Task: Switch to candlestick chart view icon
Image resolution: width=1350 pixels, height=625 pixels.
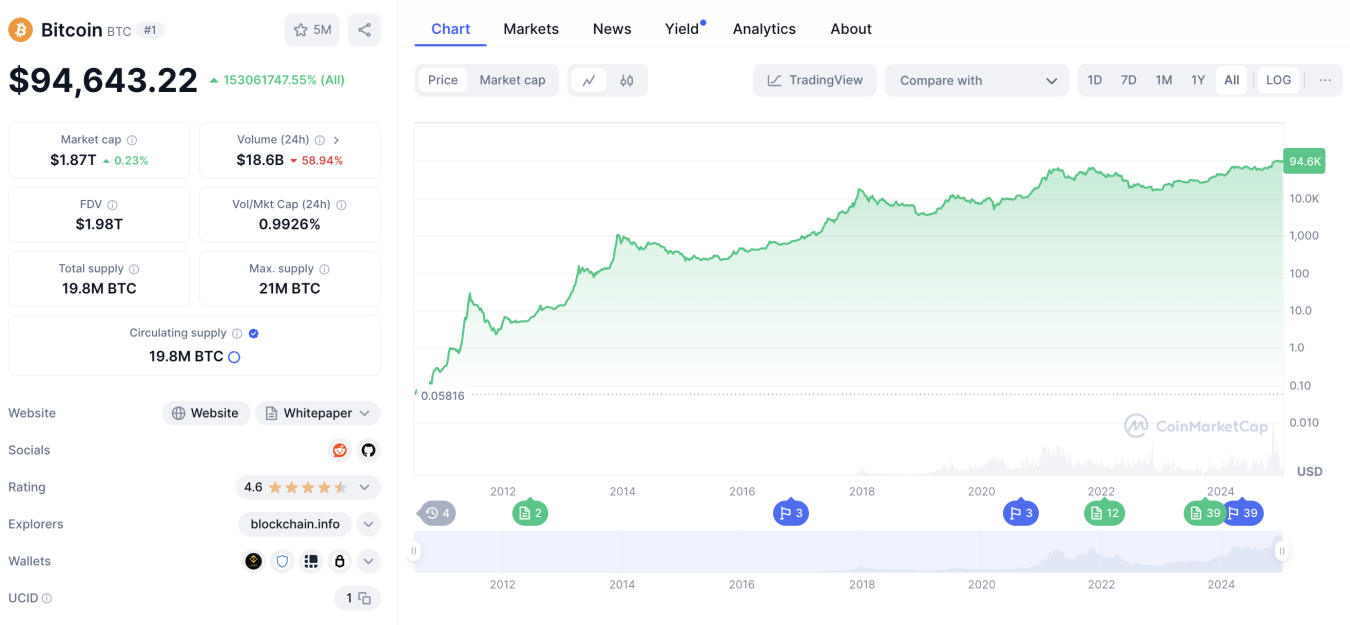Action: (627, 80)
